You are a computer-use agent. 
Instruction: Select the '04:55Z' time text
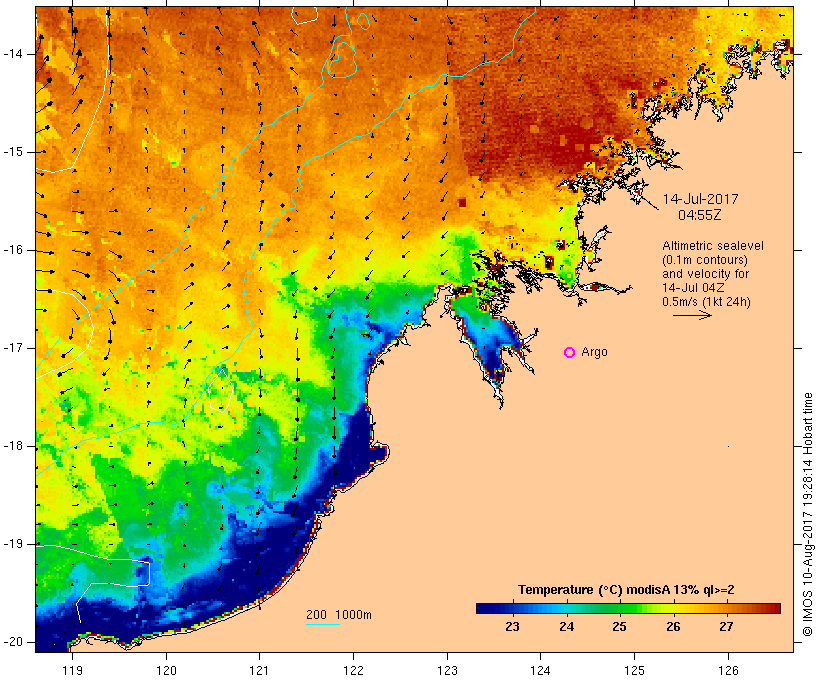(700, 215)
